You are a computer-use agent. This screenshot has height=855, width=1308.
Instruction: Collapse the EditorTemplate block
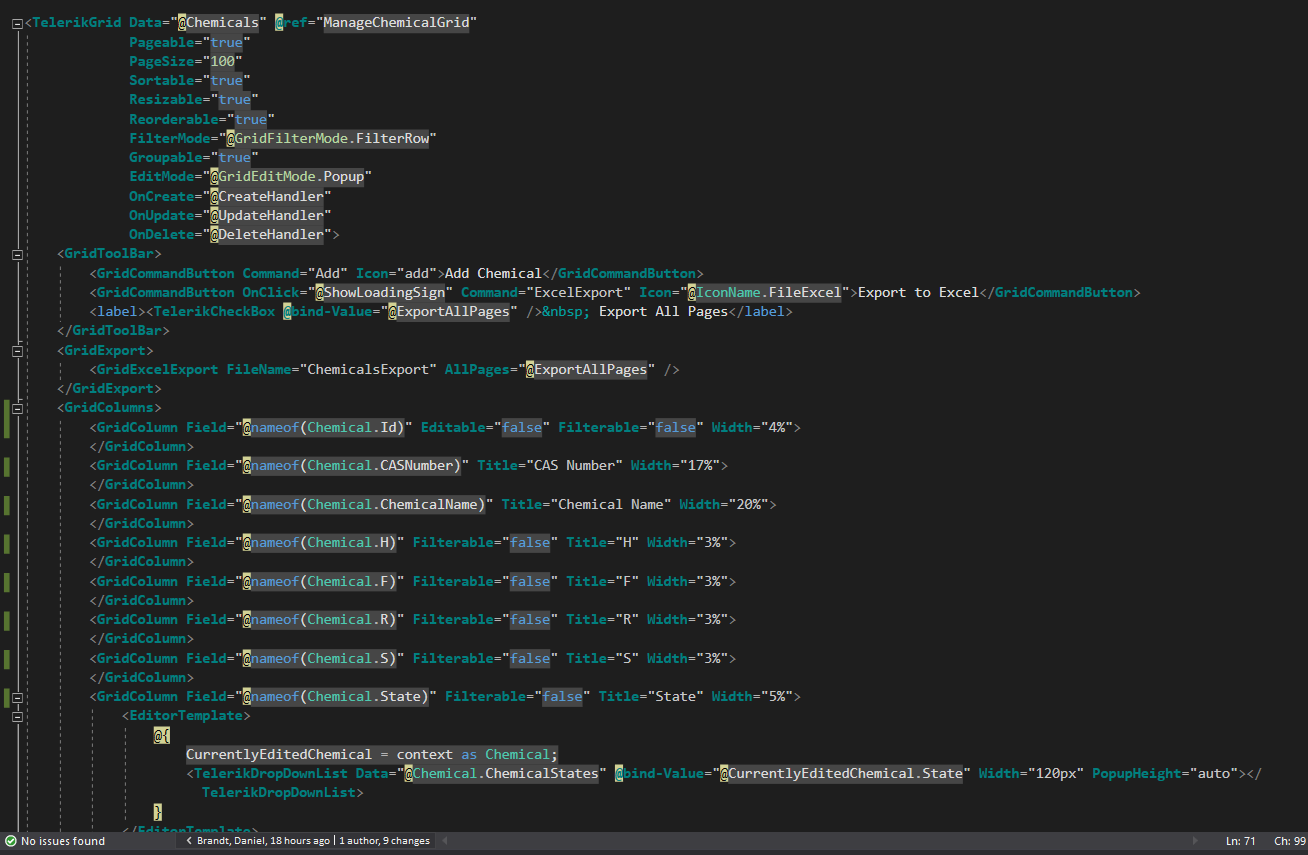17,716
